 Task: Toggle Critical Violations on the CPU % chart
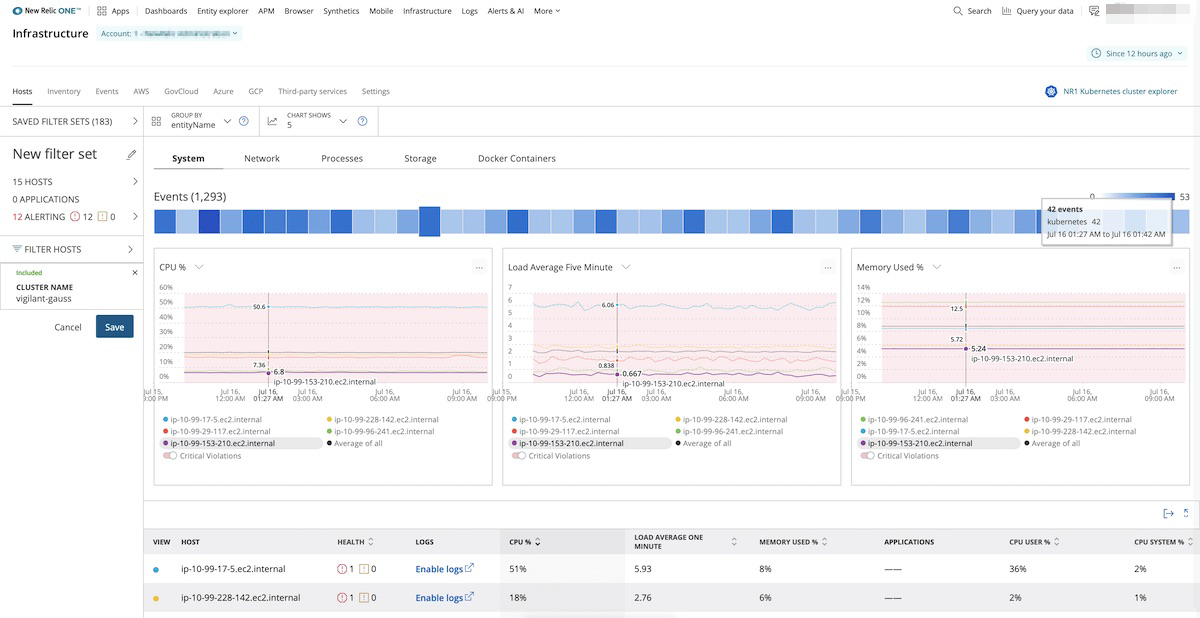(x=170, y=456)
